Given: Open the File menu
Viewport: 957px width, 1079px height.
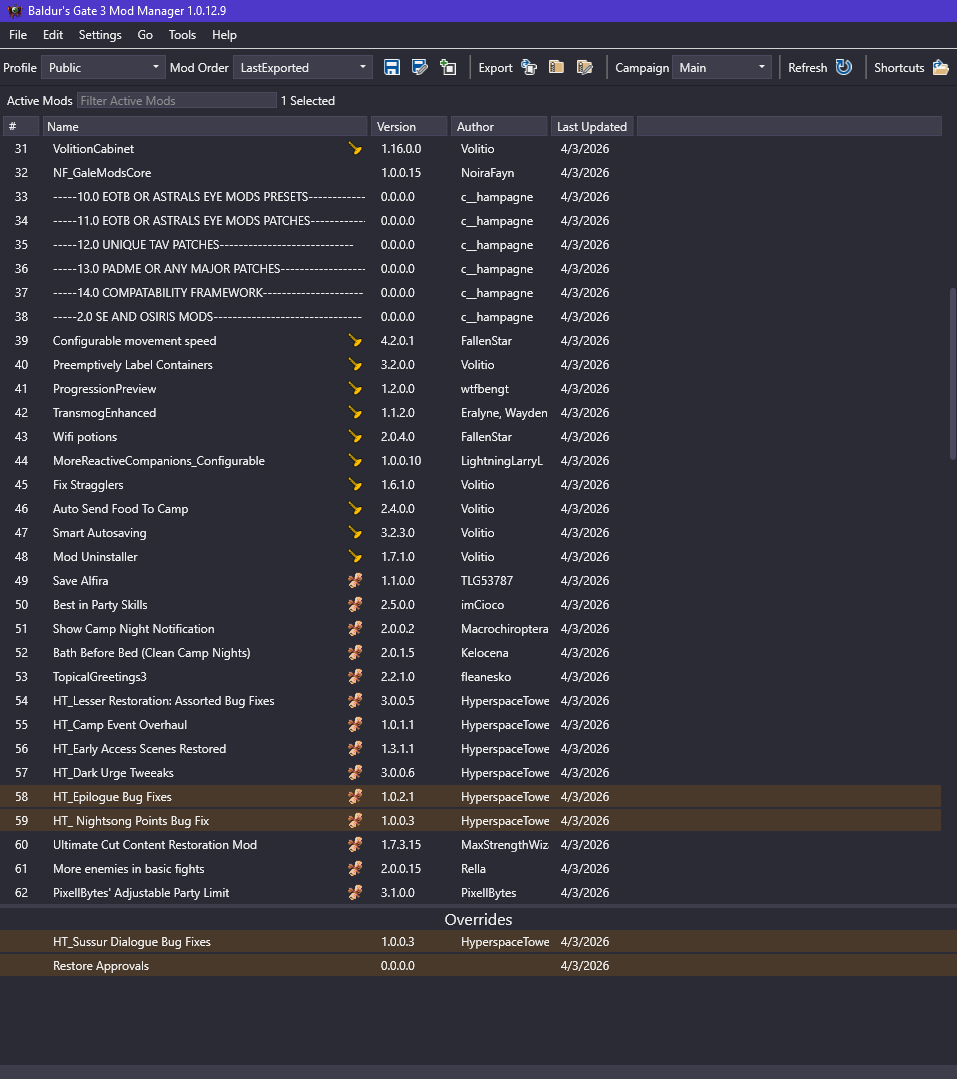Looking at the screenshot, I should pyautogui.click(x=18, y=34).
